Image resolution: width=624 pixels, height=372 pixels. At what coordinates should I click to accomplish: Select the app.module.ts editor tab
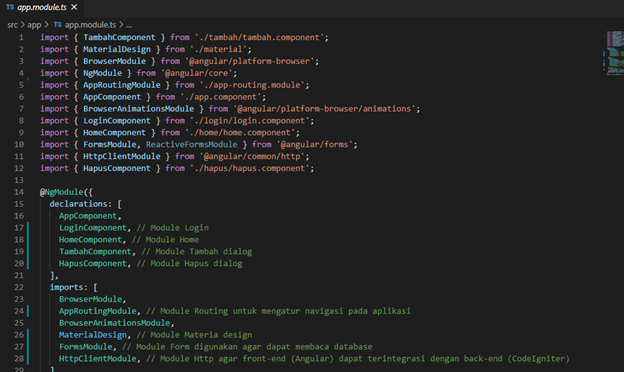pyautogui.click(x=42, y=8)
